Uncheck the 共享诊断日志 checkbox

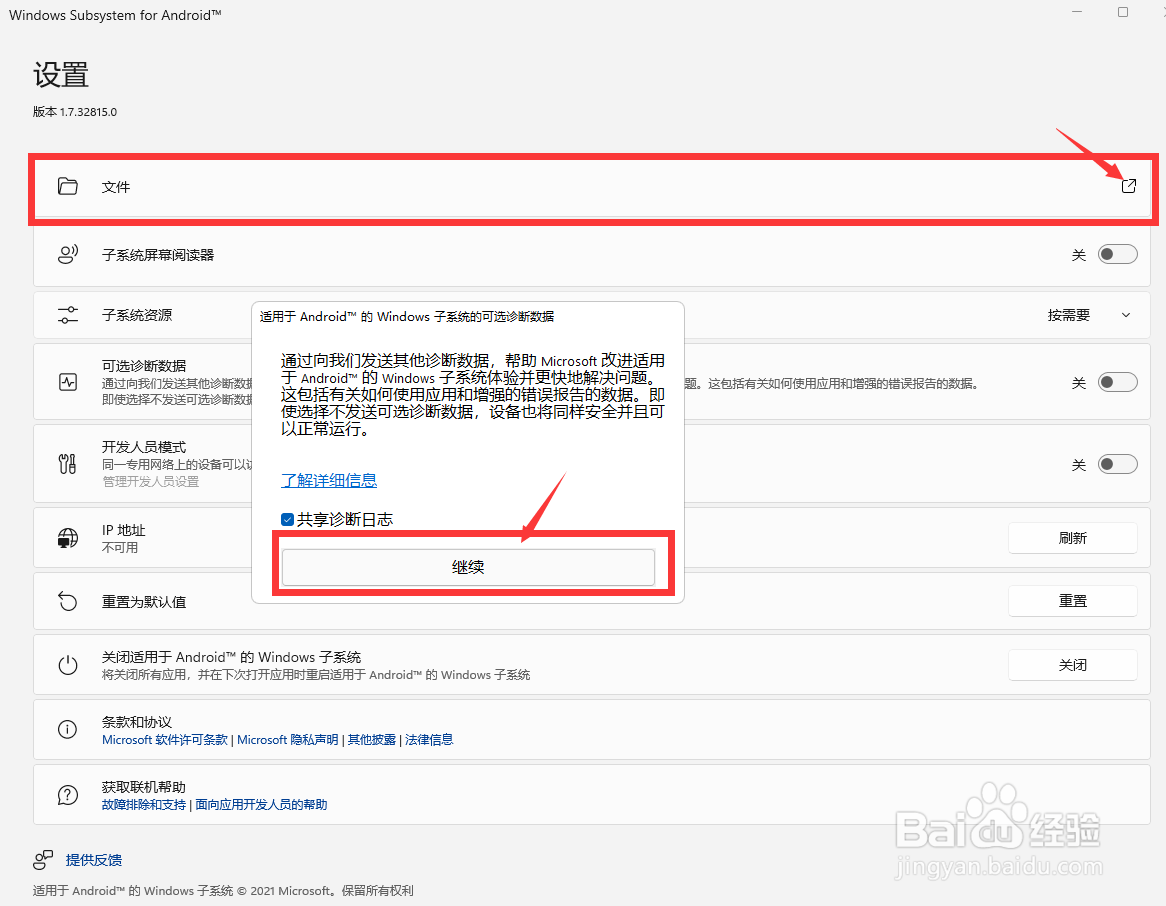click(x=287, y=519)
